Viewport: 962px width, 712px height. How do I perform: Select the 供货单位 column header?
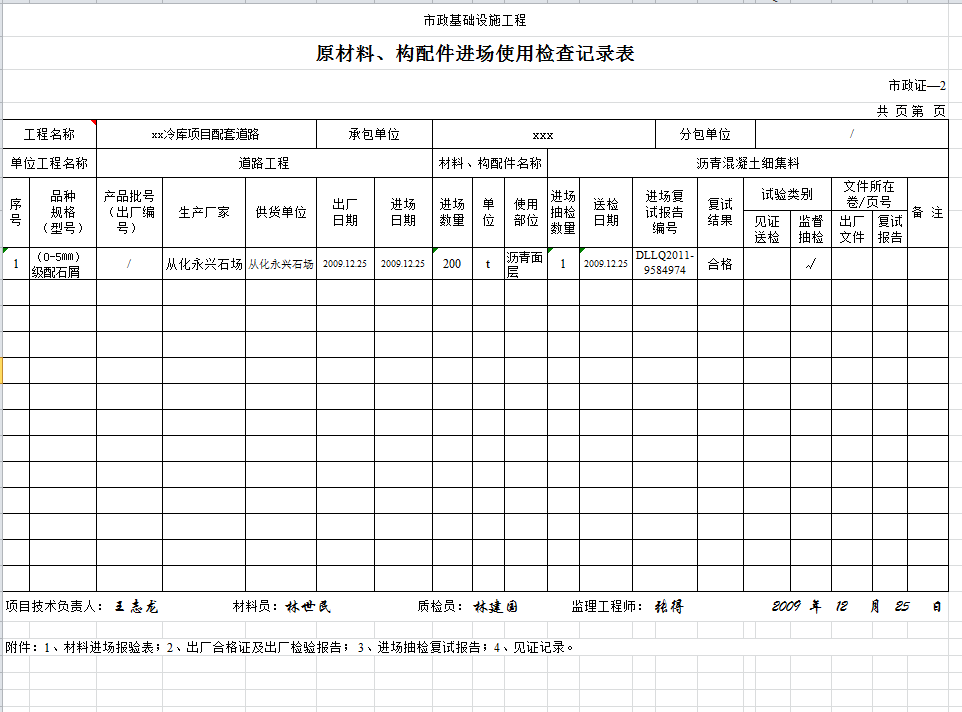pyautogui.click(x=281, y=212)
